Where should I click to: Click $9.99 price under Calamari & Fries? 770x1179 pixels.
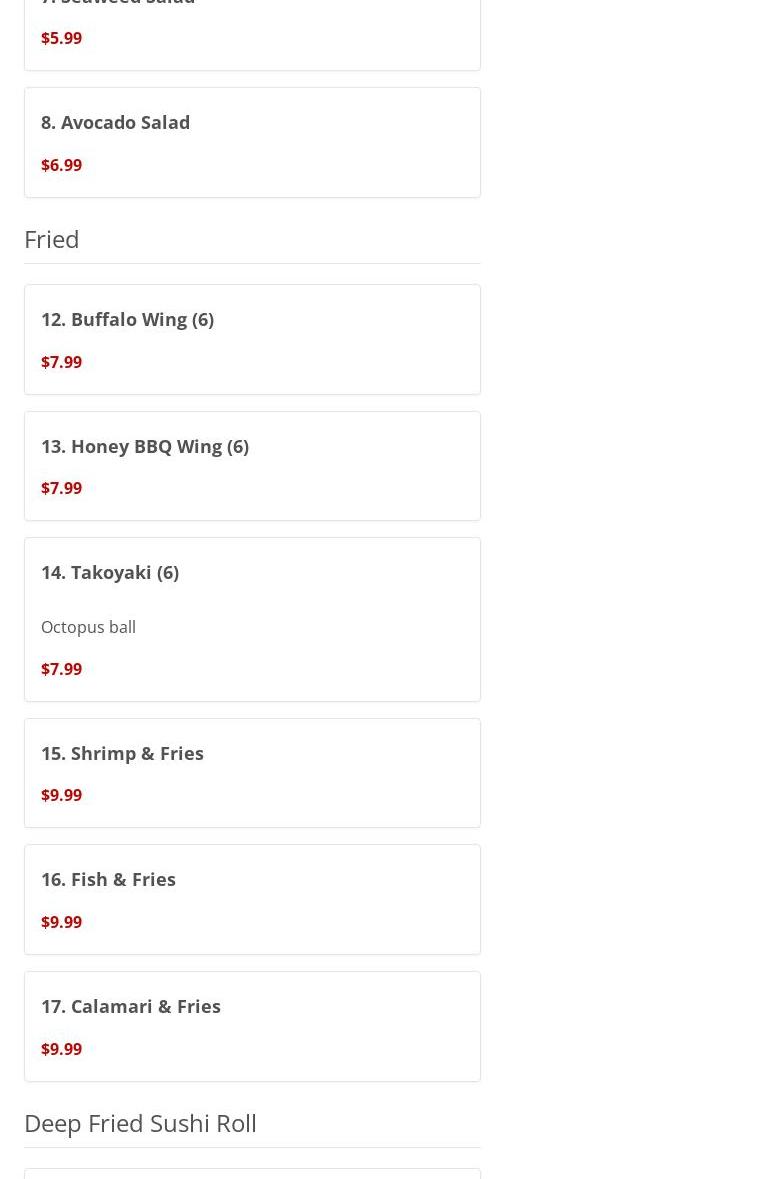(x=61, y=1049)
